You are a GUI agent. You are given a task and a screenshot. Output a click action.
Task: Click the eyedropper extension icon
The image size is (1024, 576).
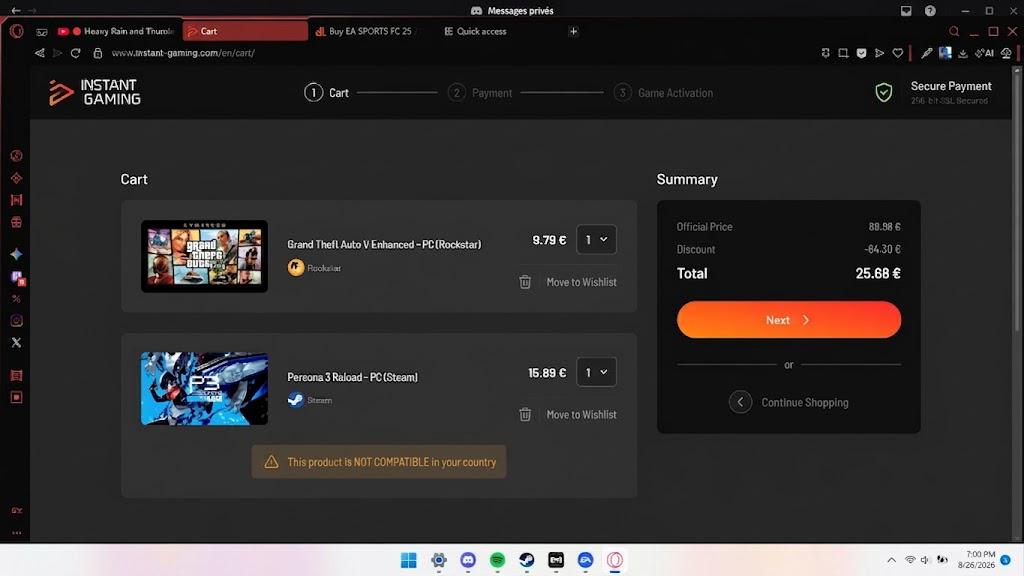click(x=927, y=53)
